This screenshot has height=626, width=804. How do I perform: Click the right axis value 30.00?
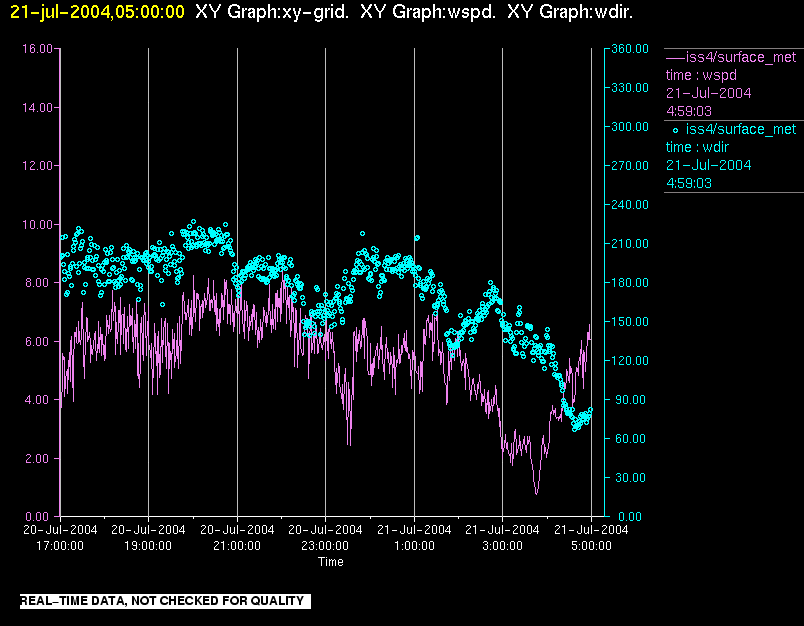631,477
